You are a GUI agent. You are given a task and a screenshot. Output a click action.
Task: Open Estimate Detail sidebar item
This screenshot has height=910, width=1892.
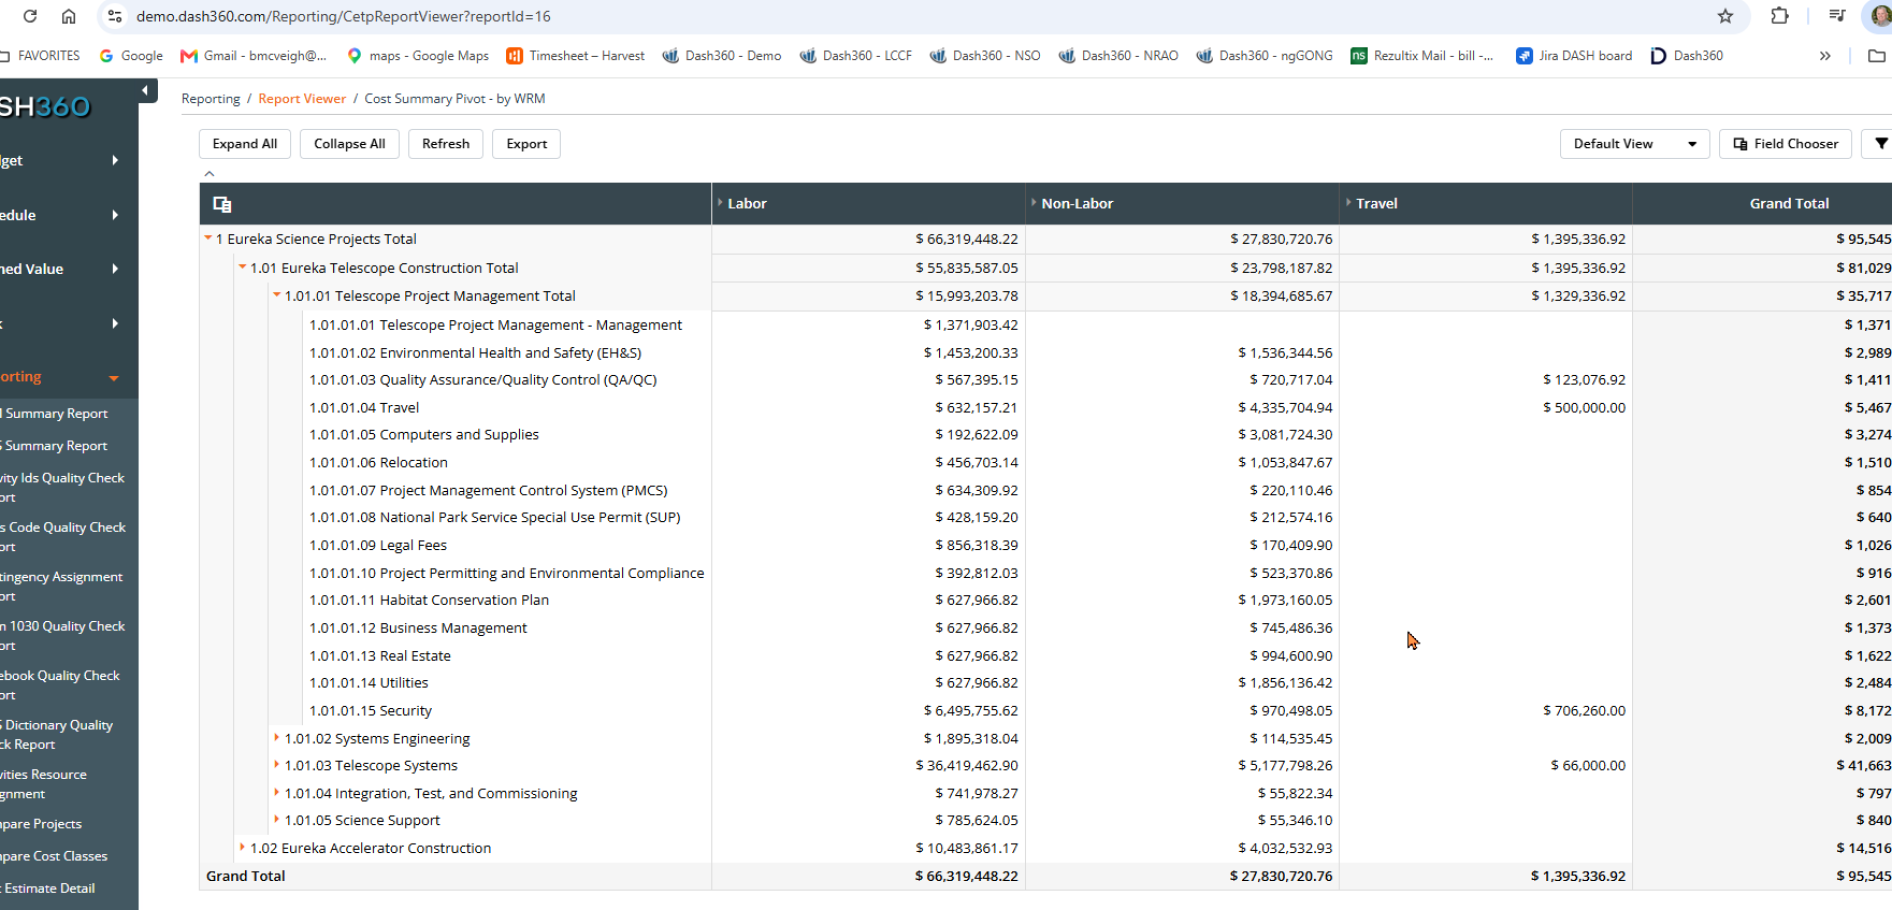[49, 888]
